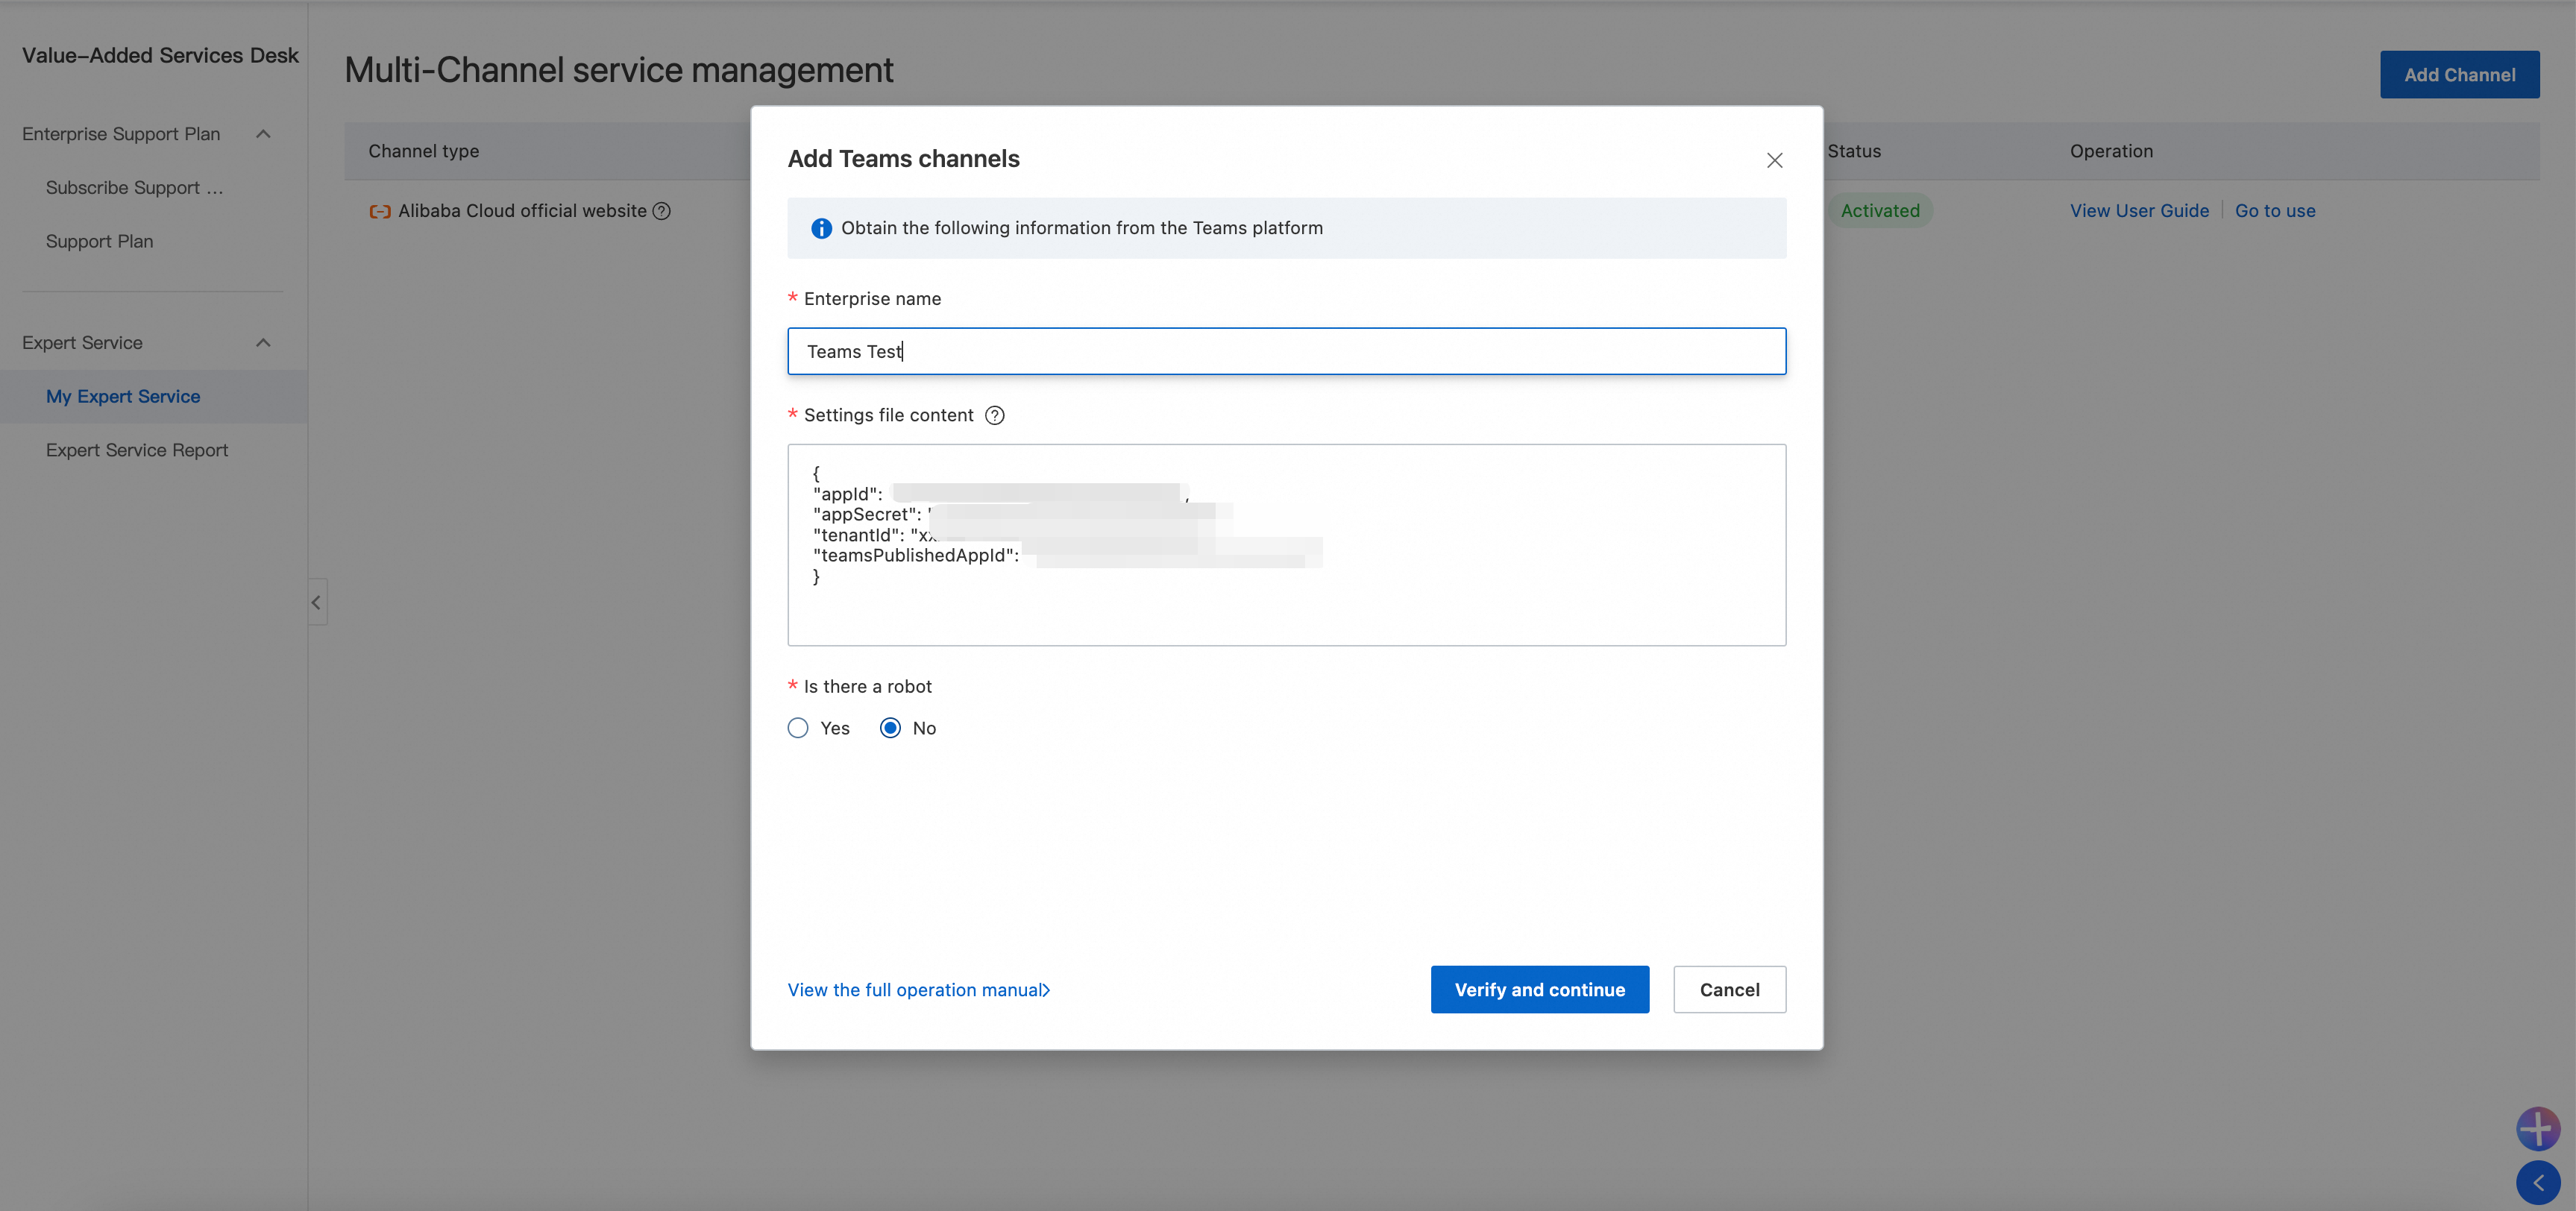Viewport: 2576px width, 1211px height.
Task: Open View the full operation manual link
Action: point(918,990)
